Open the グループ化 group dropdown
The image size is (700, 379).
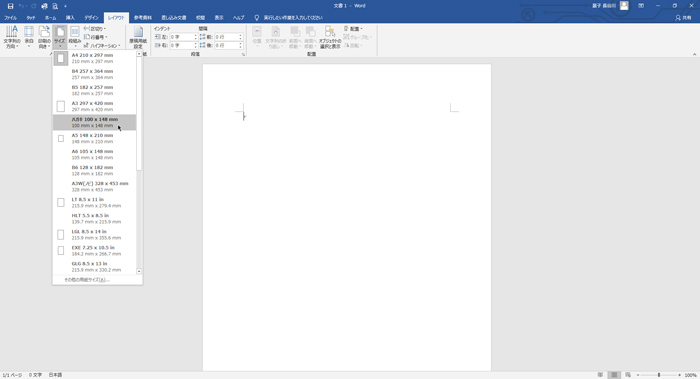[358, 37]
